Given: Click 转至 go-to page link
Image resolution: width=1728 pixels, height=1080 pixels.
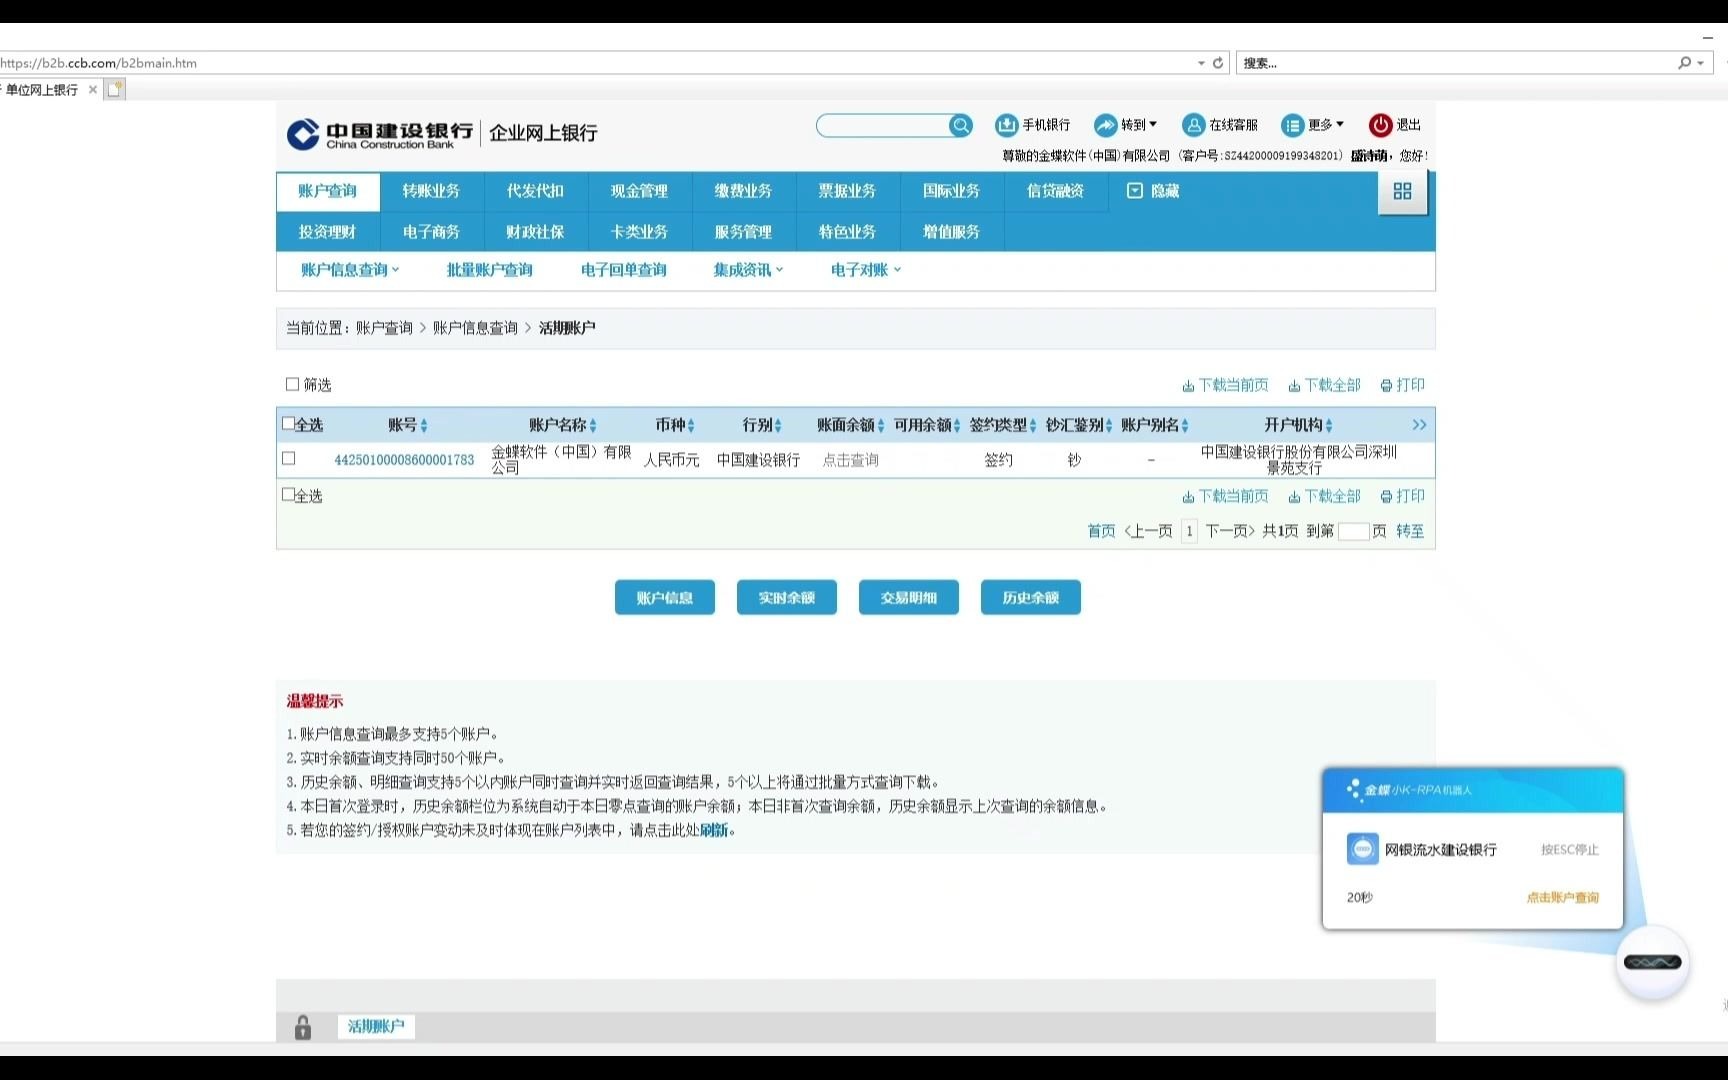Looking at the screenshot, I should [x=1410, y=531].
